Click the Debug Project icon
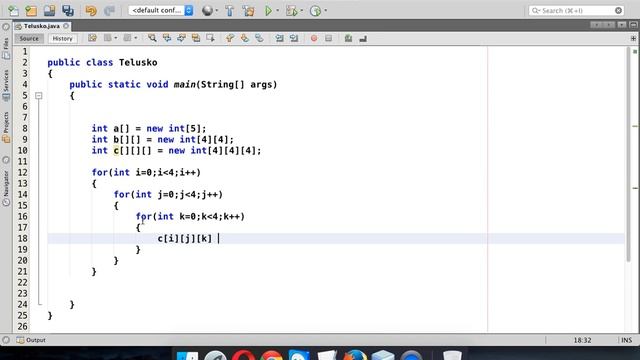Viewport: 640px width, 360px height. [291, 11]
